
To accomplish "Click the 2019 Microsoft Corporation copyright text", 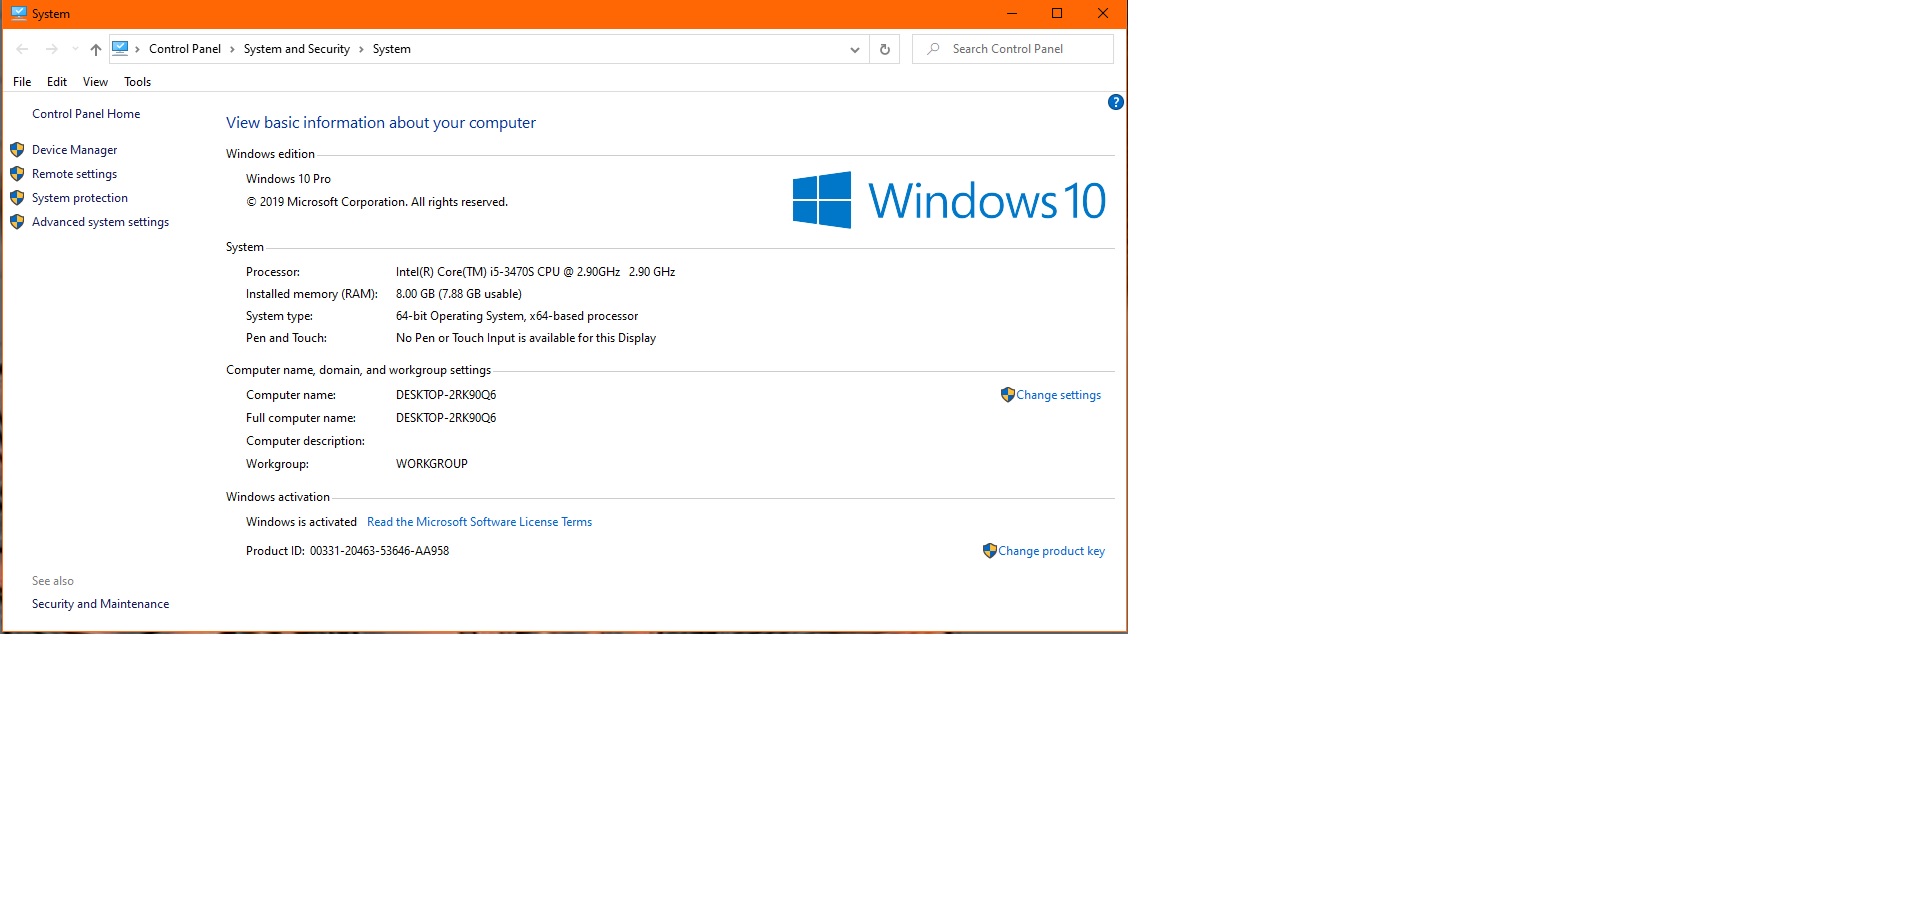I will coord(377,202).
